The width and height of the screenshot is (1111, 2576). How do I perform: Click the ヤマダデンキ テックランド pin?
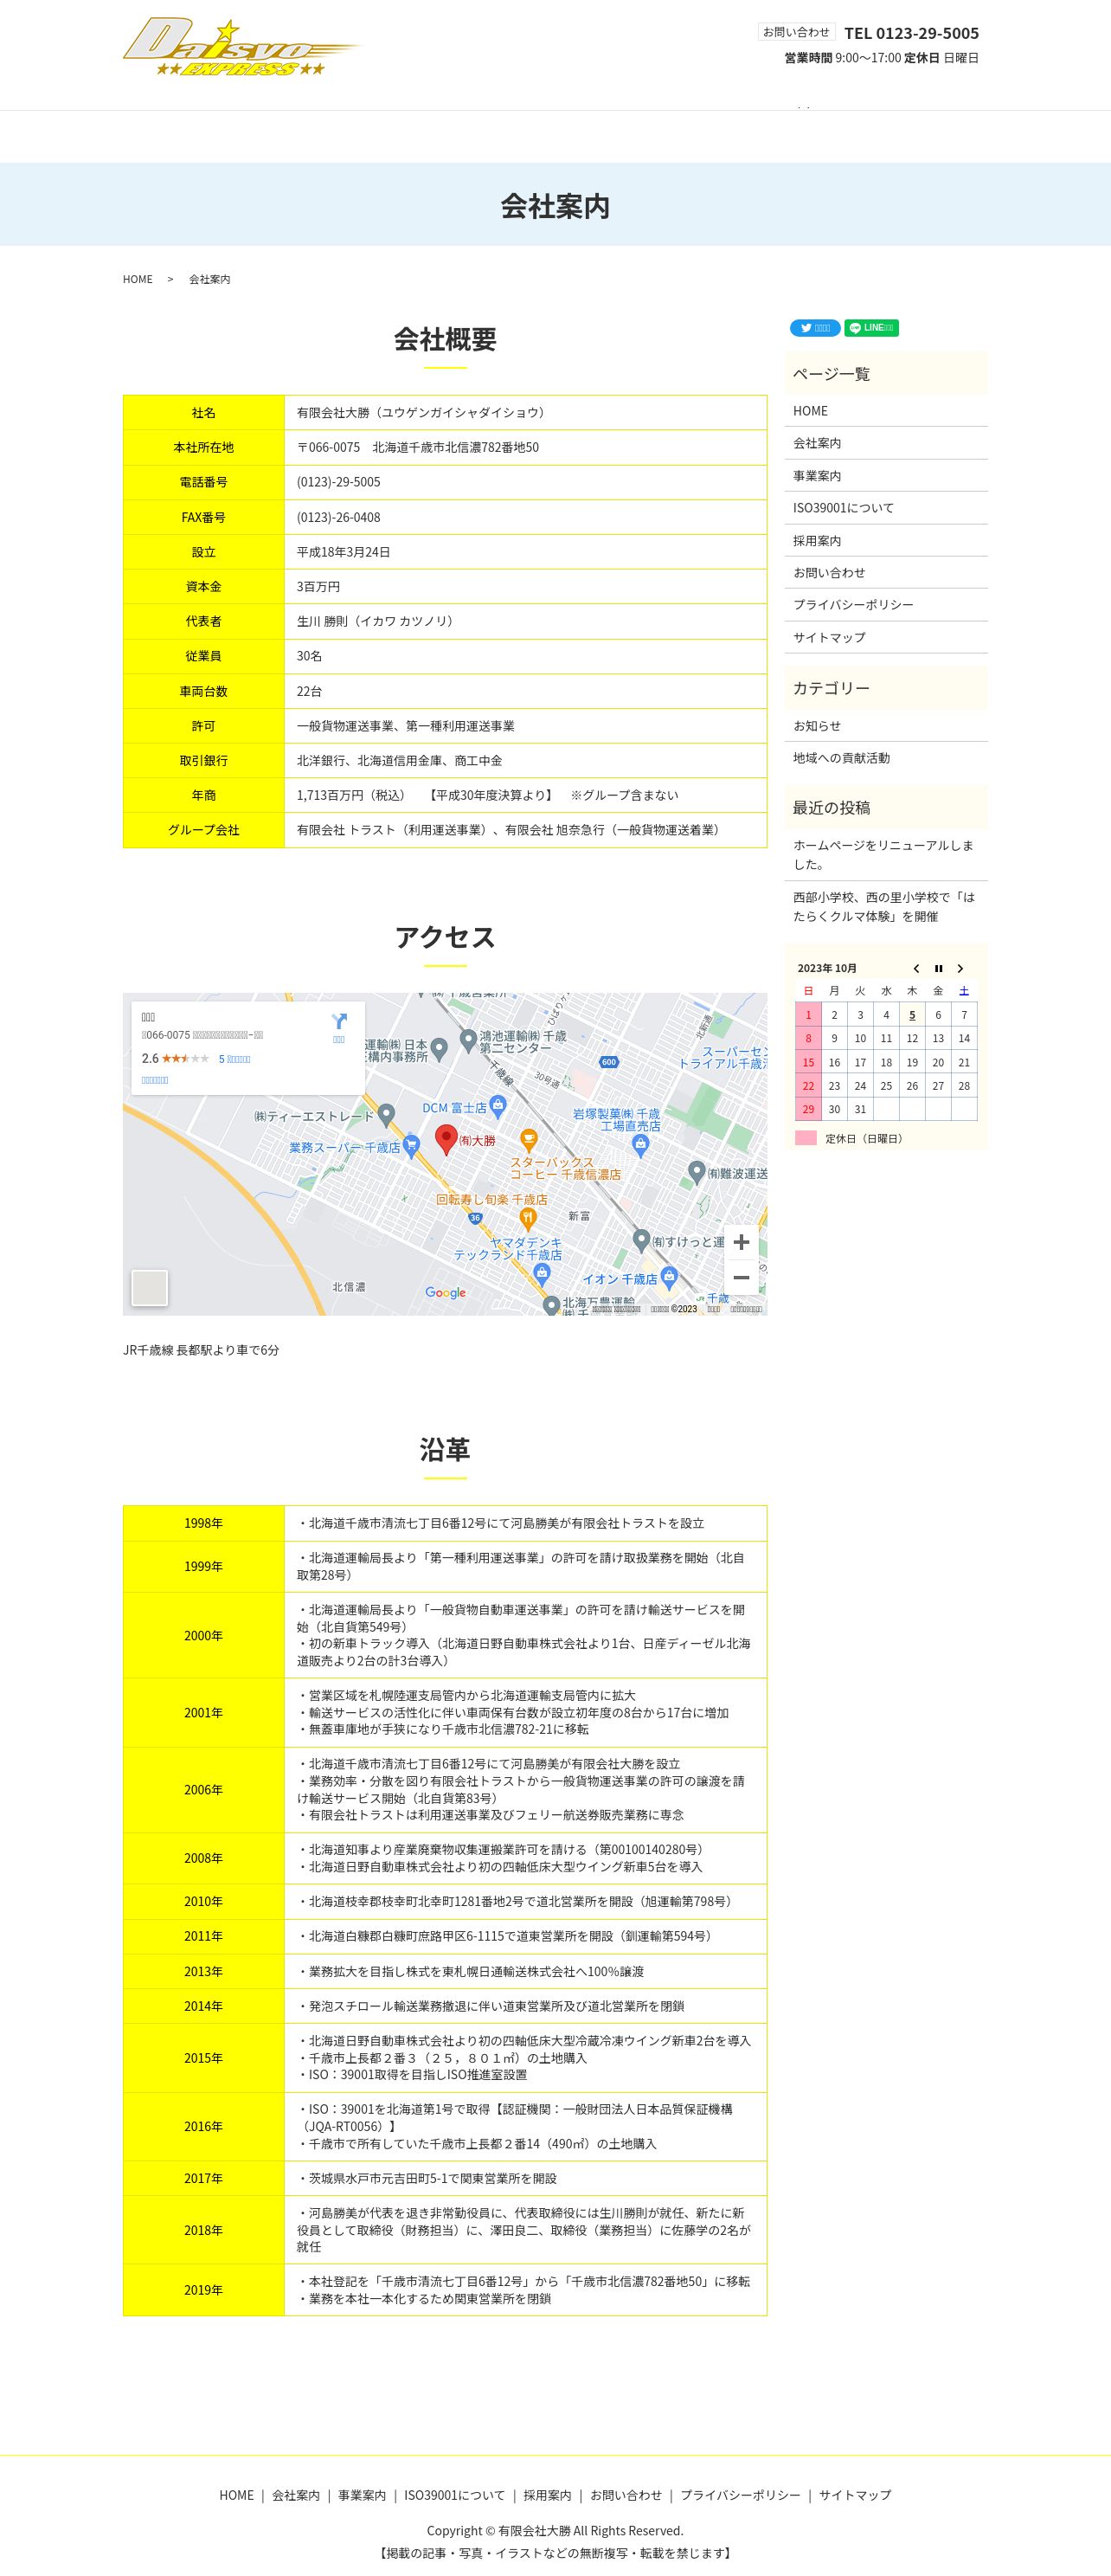[x=542, y=1273]
